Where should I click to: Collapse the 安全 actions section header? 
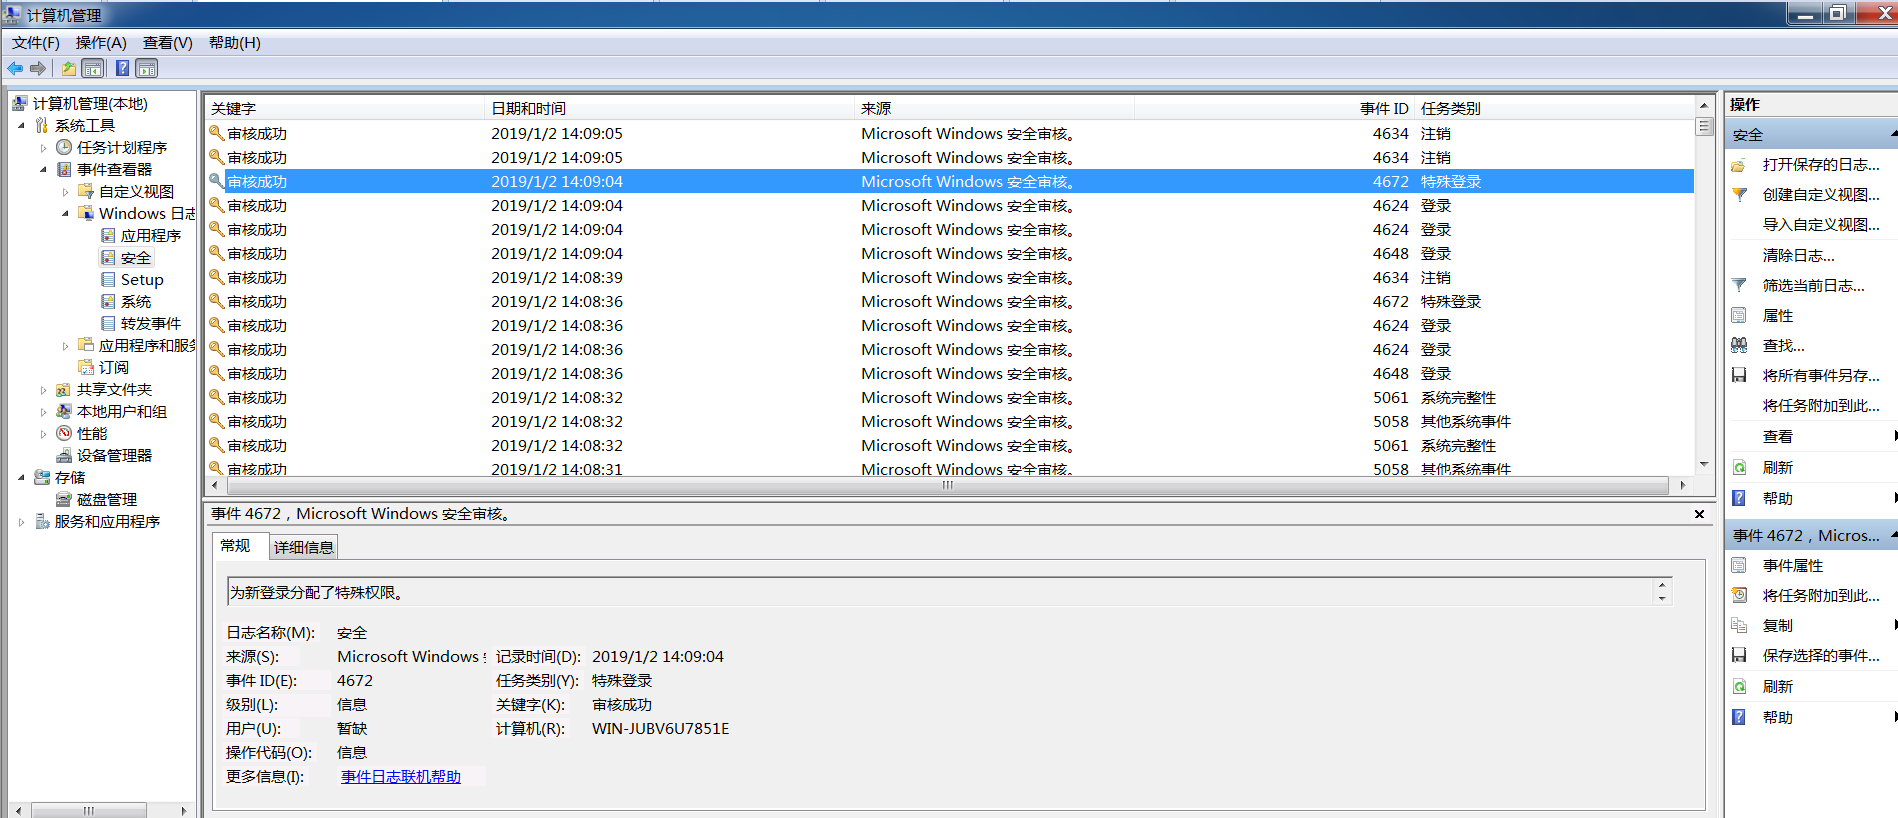(1812, 134)
